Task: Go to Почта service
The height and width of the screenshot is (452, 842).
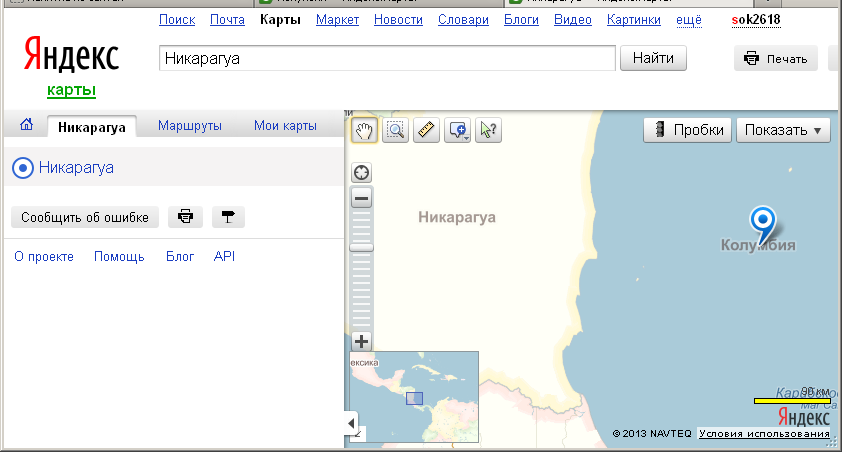Action: [227, 20]
